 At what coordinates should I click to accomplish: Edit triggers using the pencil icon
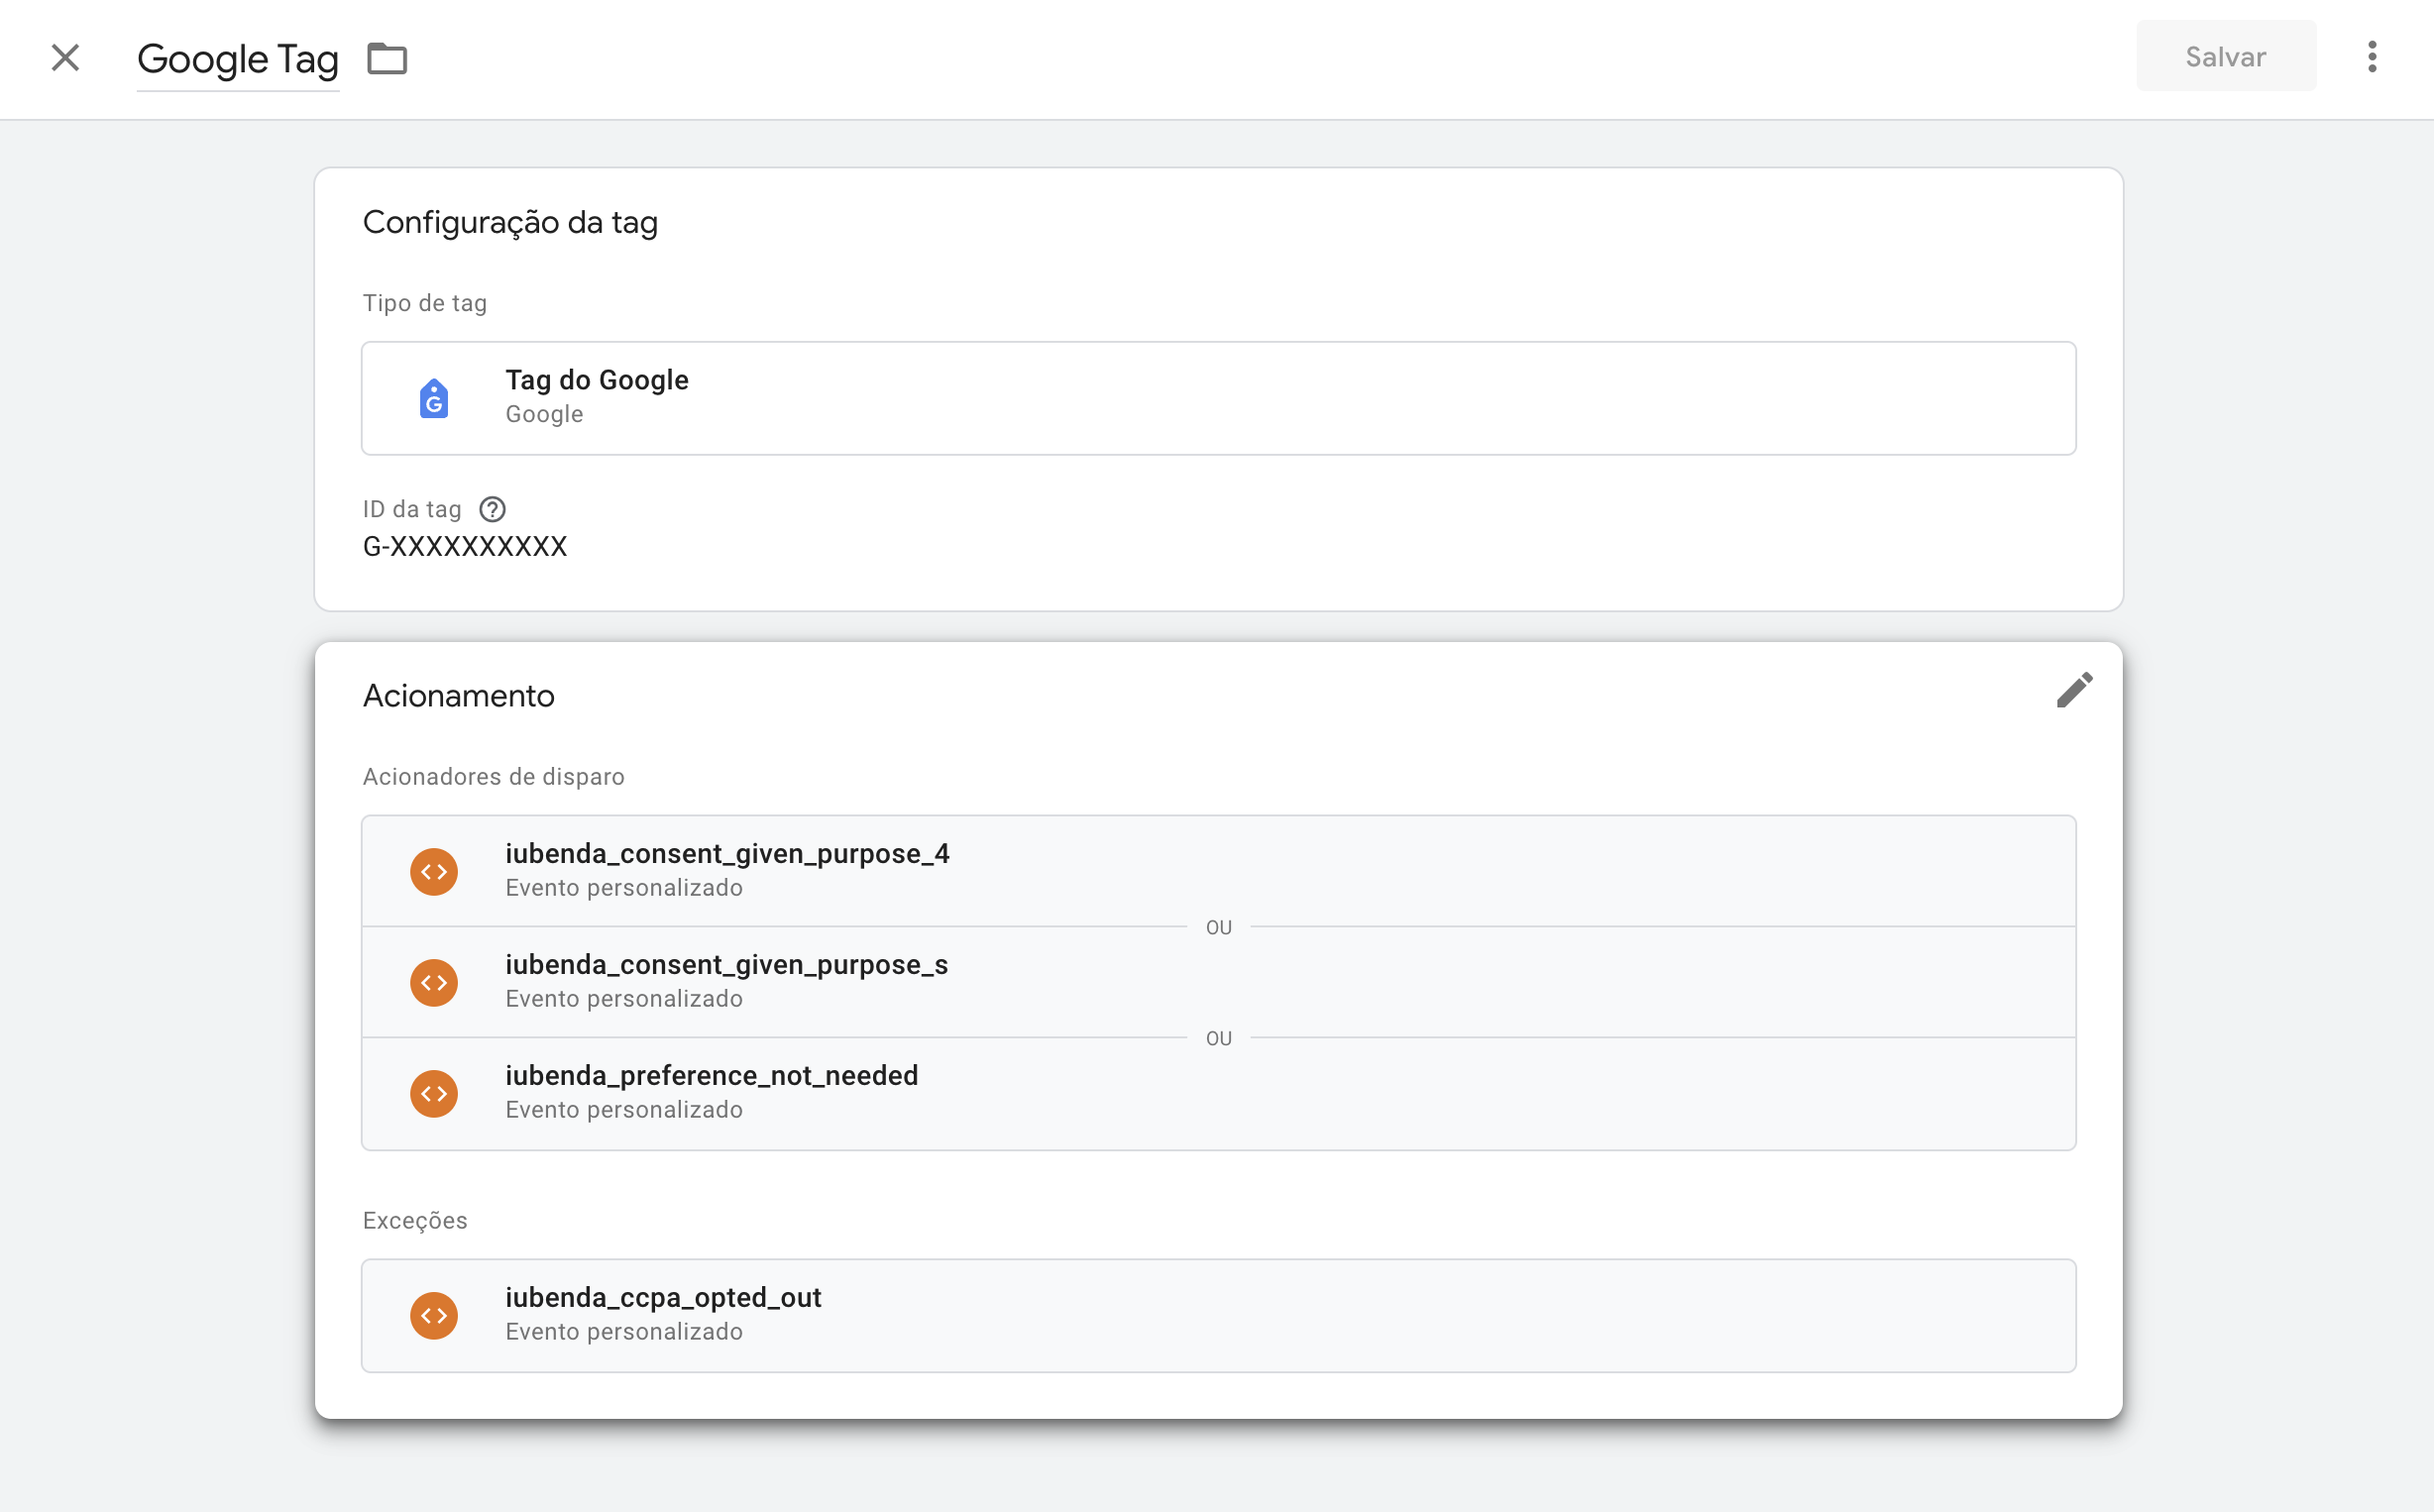[x=2074, y=691]
